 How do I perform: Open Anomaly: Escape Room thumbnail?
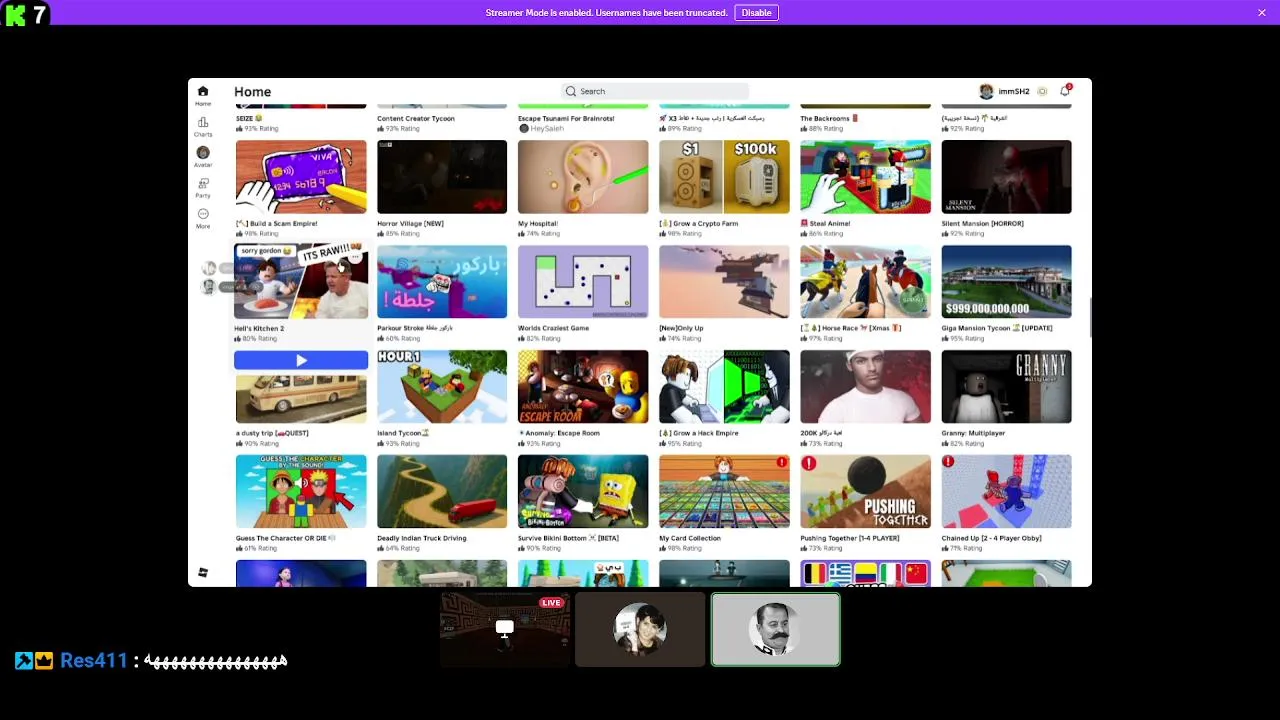583,387
